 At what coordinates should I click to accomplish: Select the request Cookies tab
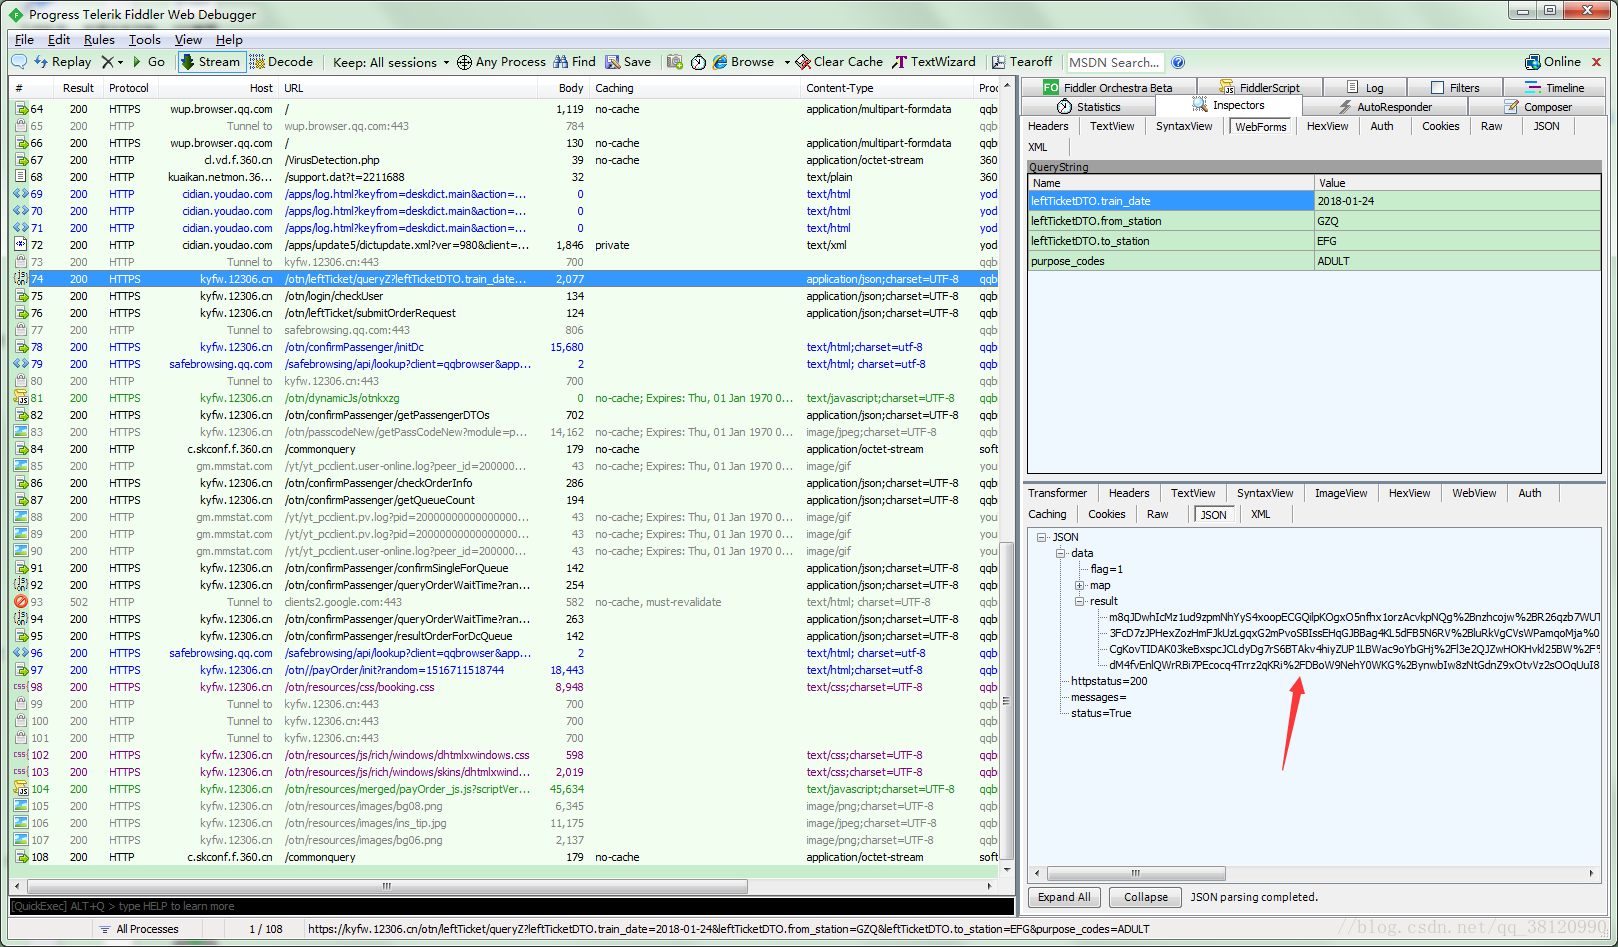tap(1440, 126)
